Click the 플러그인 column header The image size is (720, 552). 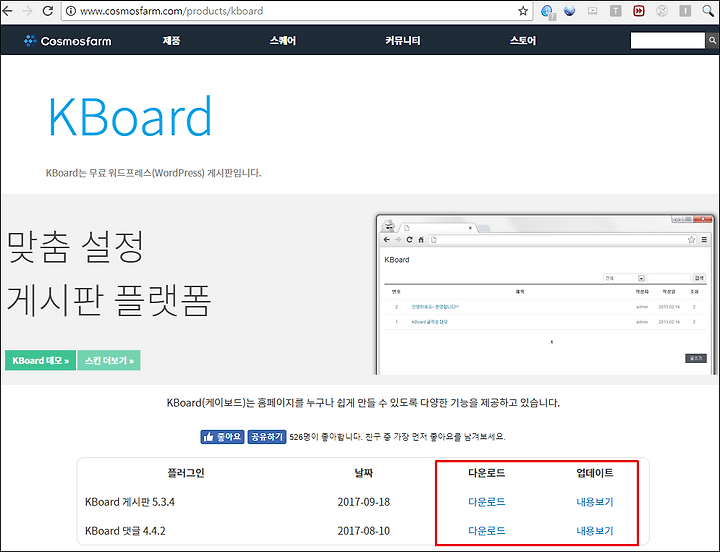pos(186,473)
